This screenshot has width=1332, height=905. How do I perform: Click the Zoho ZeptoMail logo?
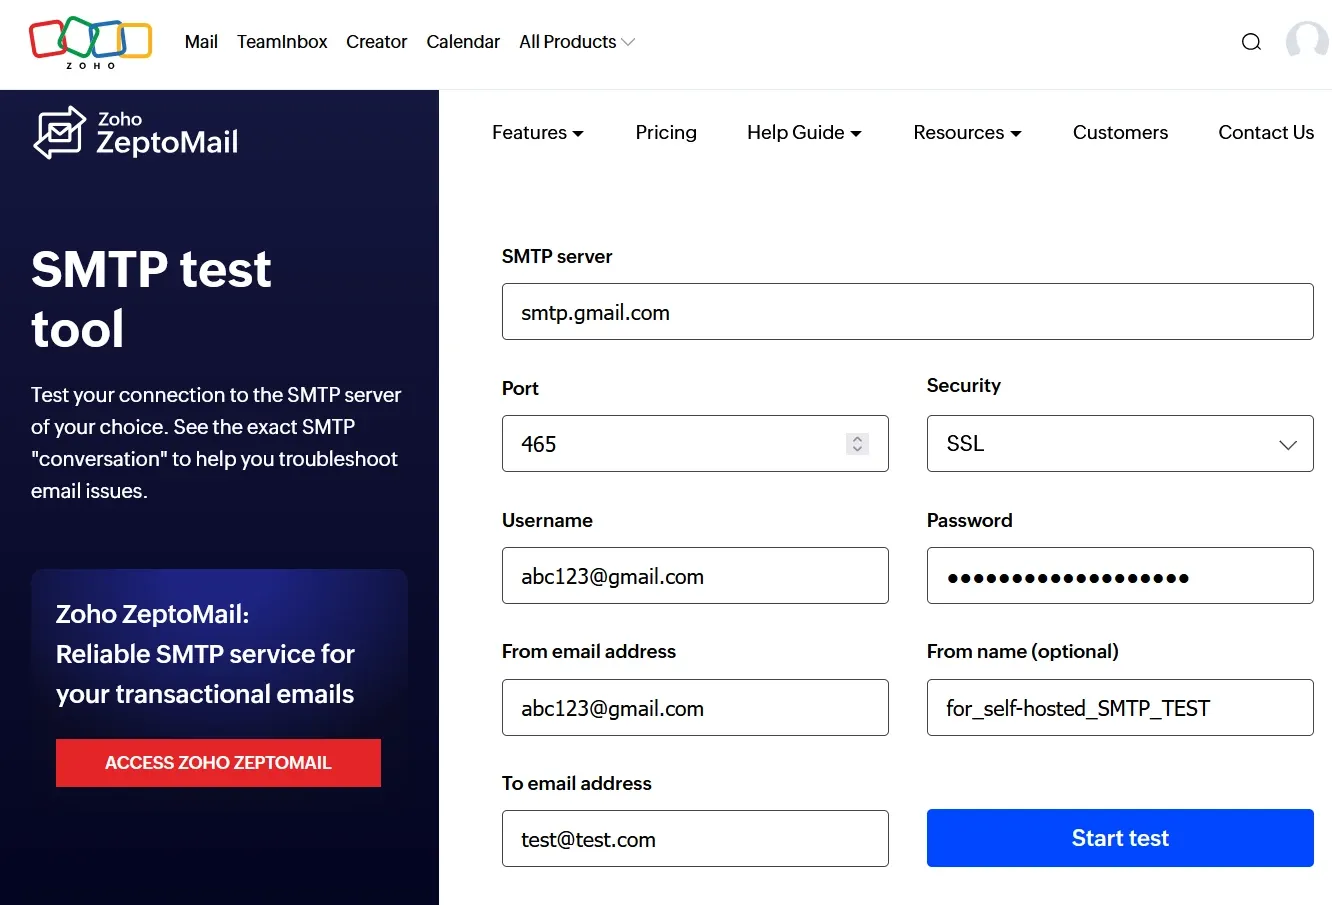[136, 134]
